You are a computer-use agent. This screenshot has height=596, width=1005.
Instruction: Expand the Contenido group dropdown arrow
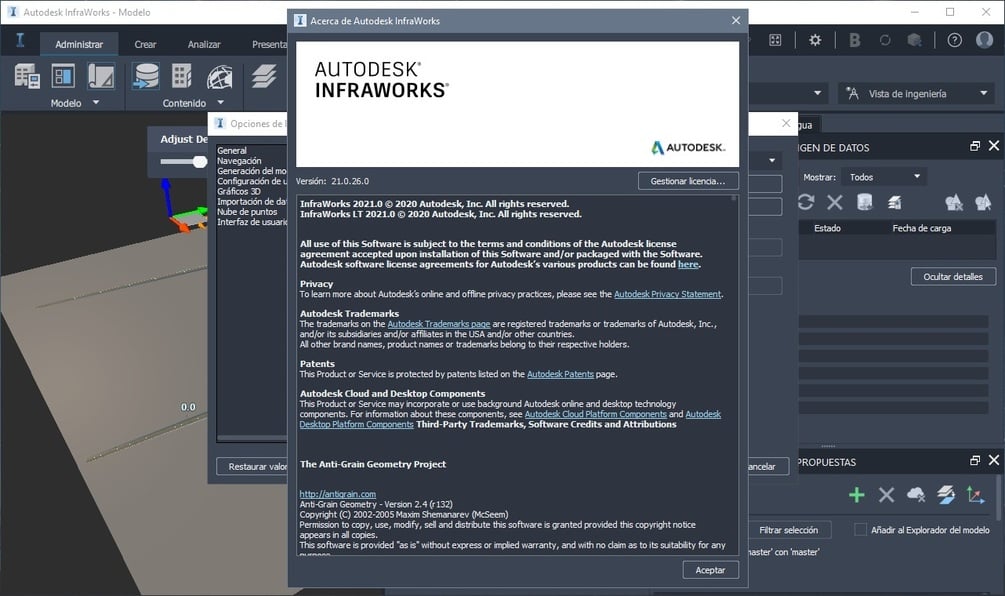pos(220,102)
